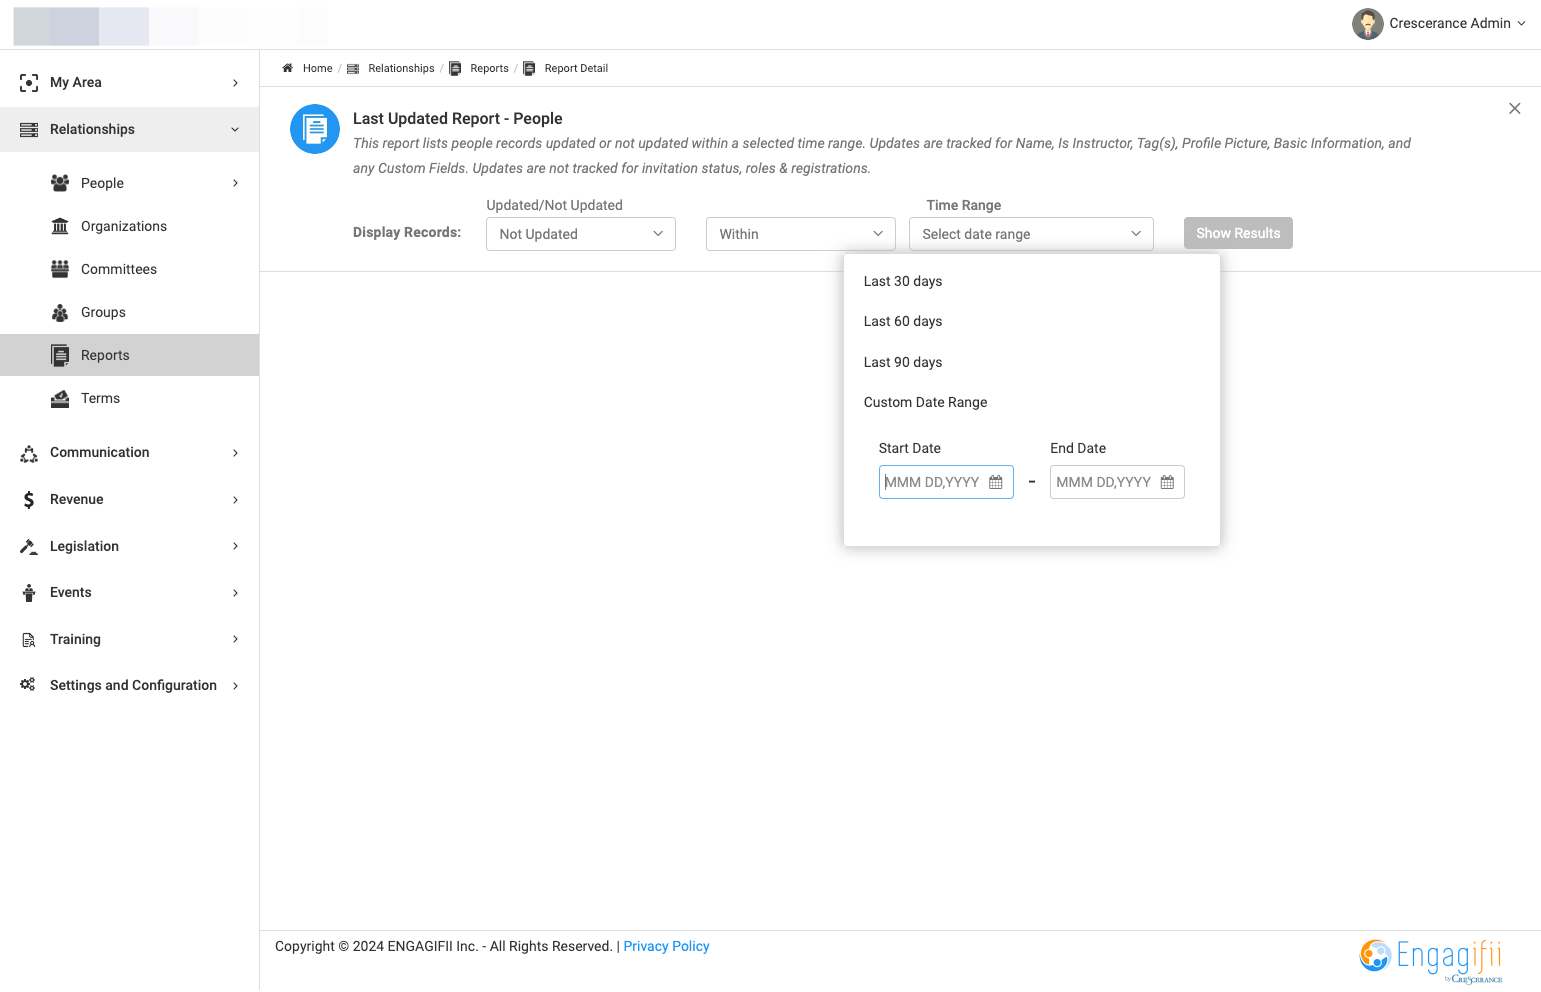This screenshot has width=1541, height=992.
Task: Go to Relationships breadcrumb link
Action: [401, 68]
